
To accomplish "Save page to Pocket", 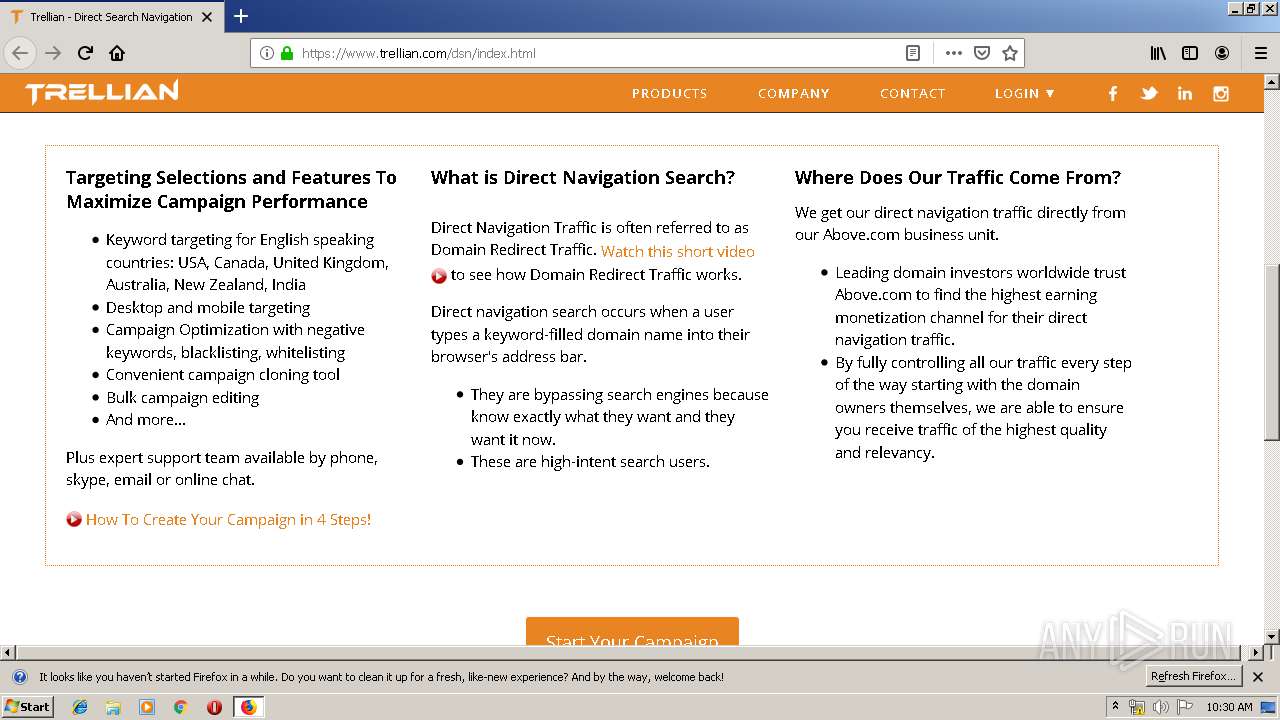I will (x=982, y=53).
